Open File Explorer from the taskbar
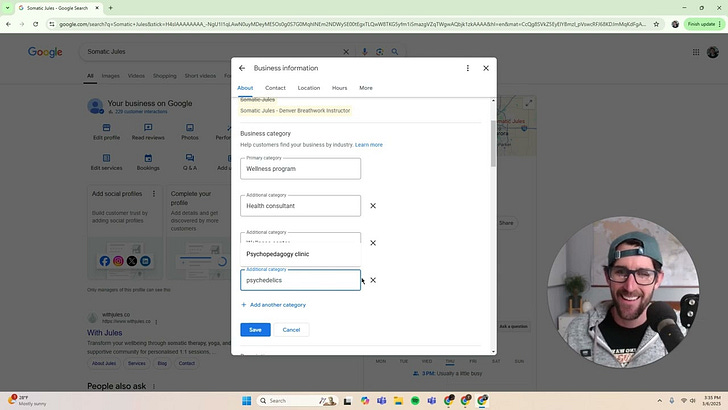This screenshot has height=410, width=728. 398,401
